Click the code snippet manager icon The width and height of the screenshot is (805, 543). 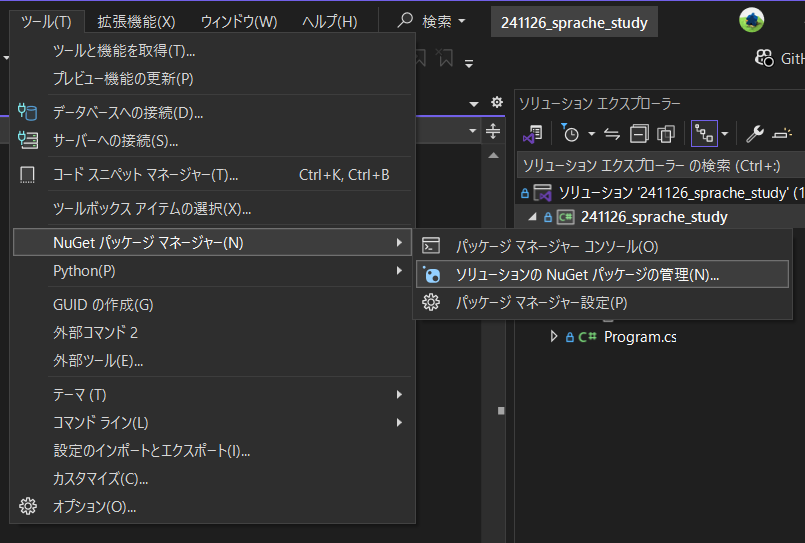tap(27, 174)
